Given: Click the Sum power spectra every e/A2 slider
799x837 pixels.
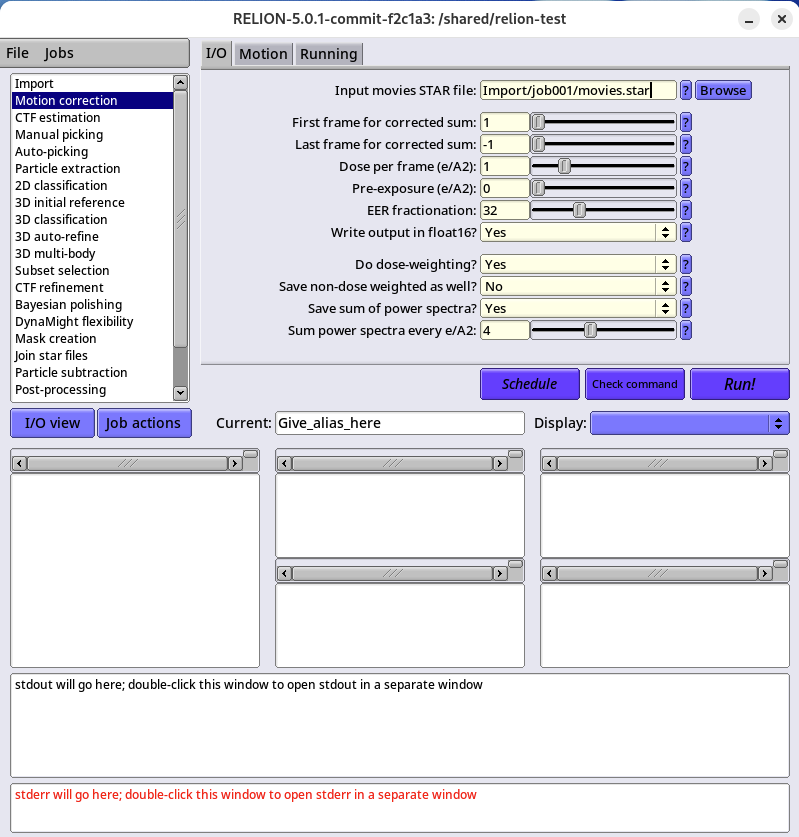Looking at the screenshot, I should click(x=603, y=330).
